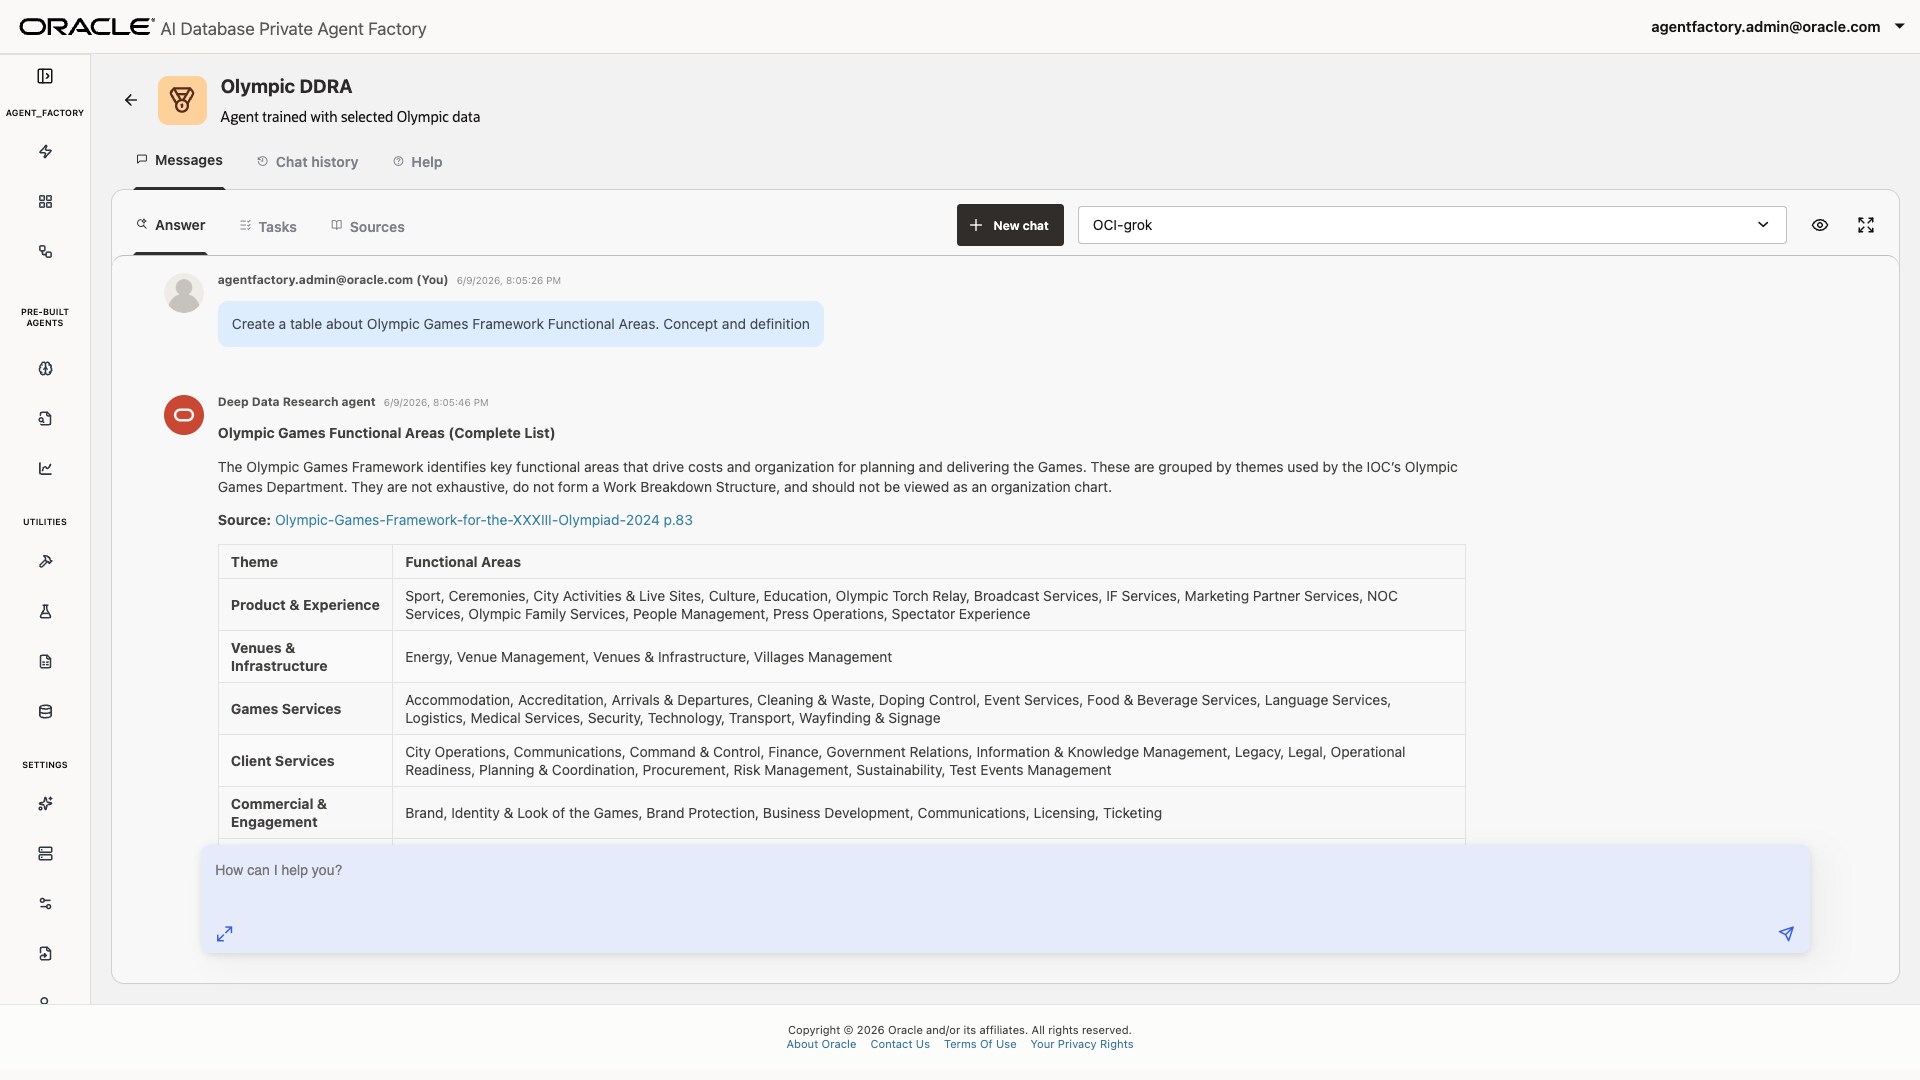Image resolution: width=1920 pixels, height=1080 pixels.
Task: Start a New chat
Action: tap(1010, 225)
